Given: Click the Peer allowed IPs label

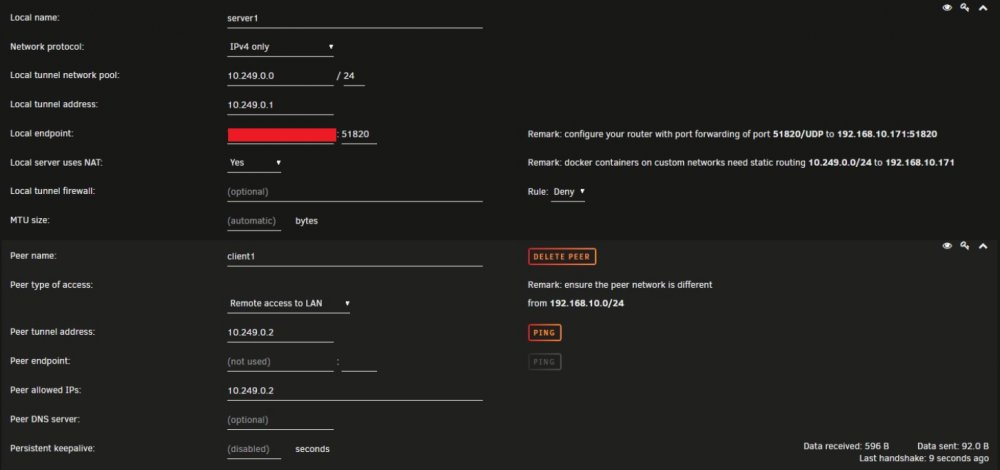Looking at the screenshot, I should coord(45,390).
